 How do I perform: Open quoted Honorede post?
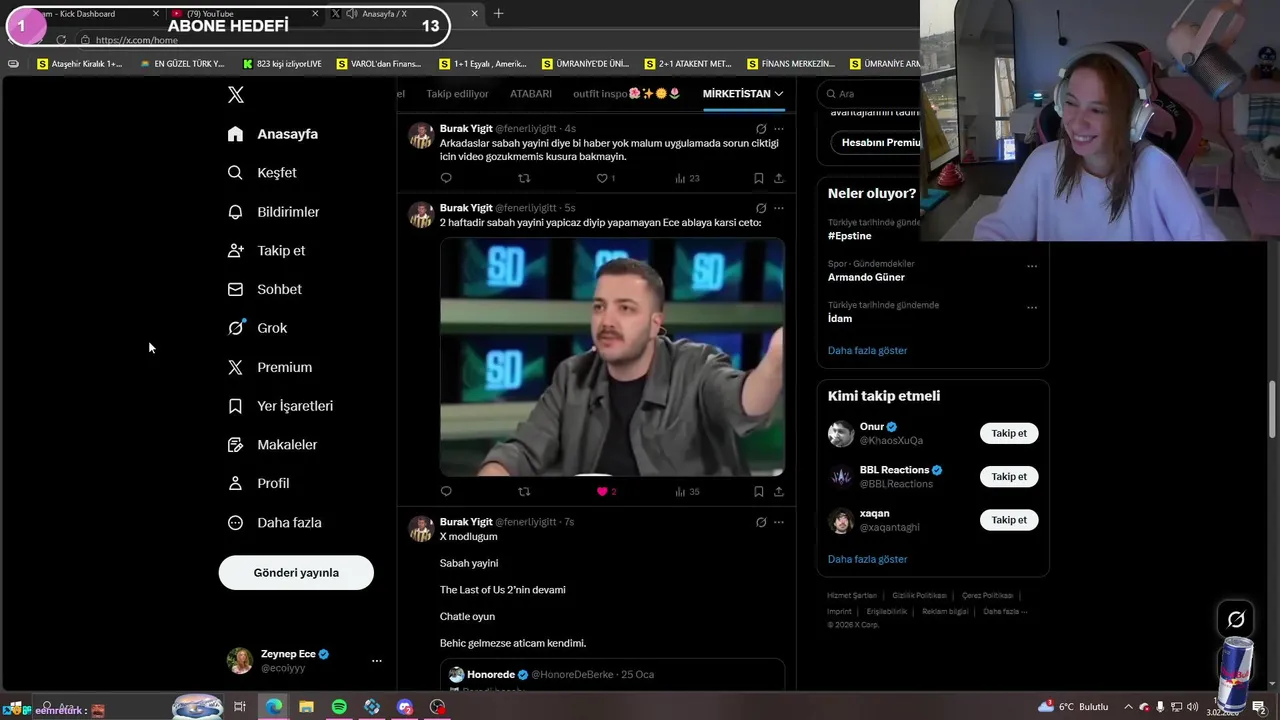pos(612,675)
